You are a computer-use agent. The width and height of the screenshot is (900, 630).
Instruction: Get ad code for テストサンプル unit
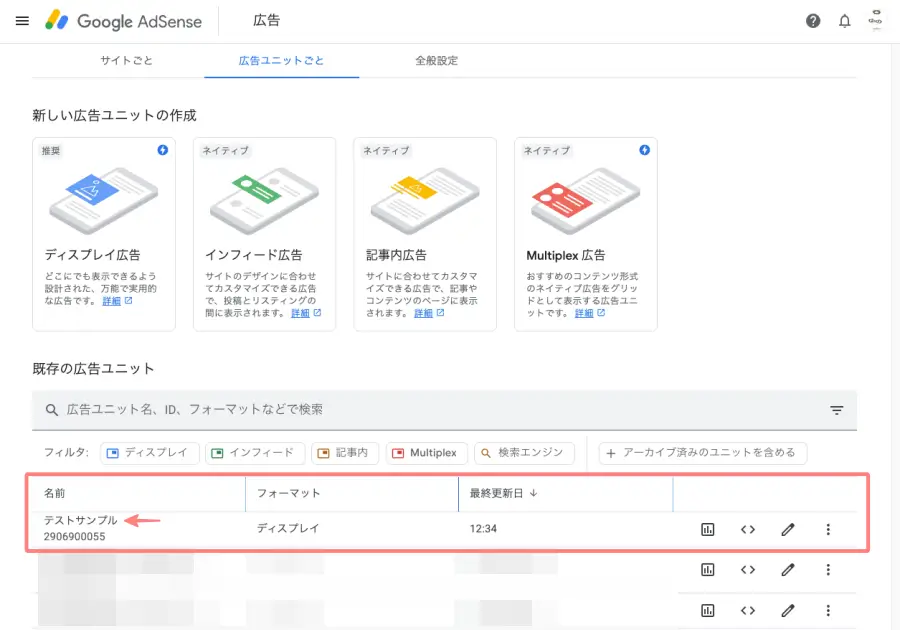748,529
